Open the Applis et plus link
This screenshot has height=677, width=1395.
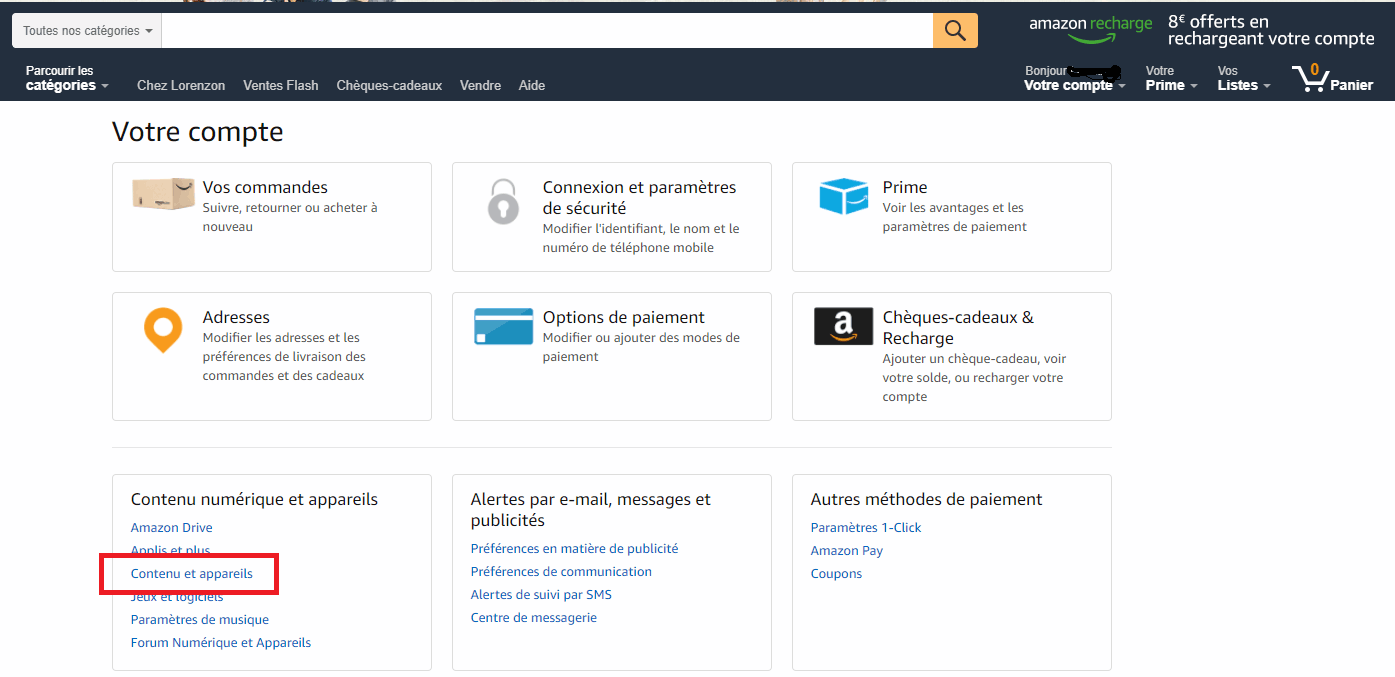tap(171, 550)
